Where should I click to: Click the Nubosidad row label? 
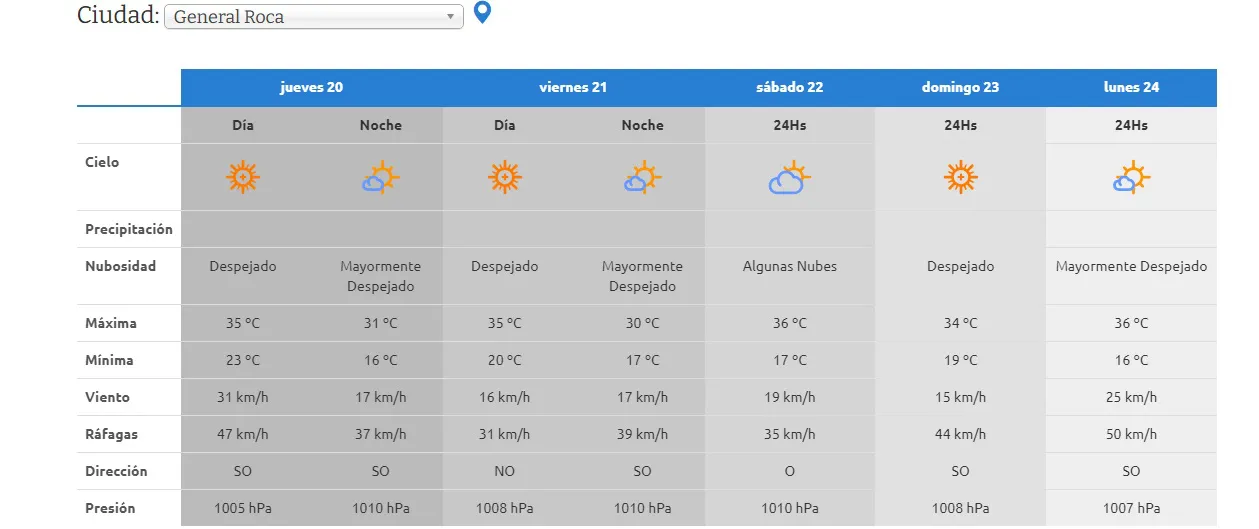(x=120, y=266)
